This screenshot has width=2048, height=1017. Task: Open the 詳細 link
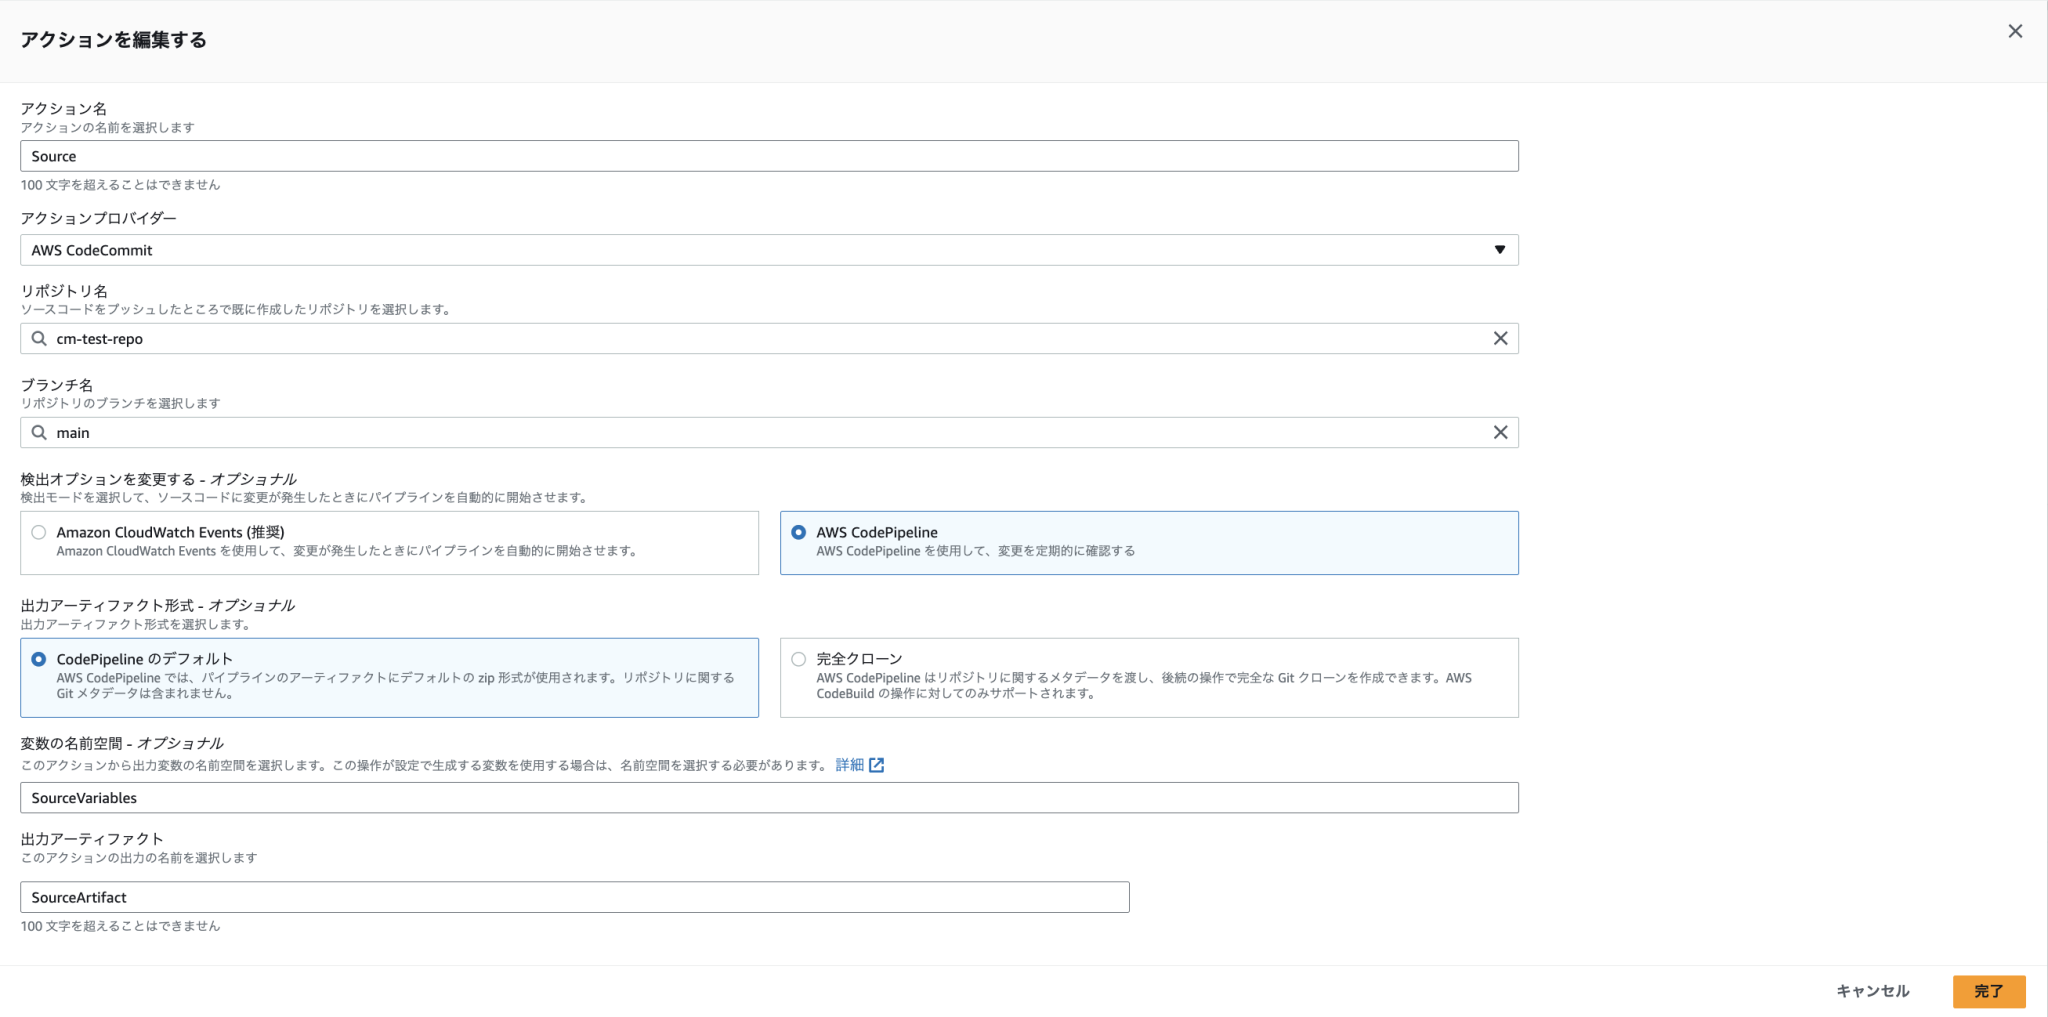(849, 765)
